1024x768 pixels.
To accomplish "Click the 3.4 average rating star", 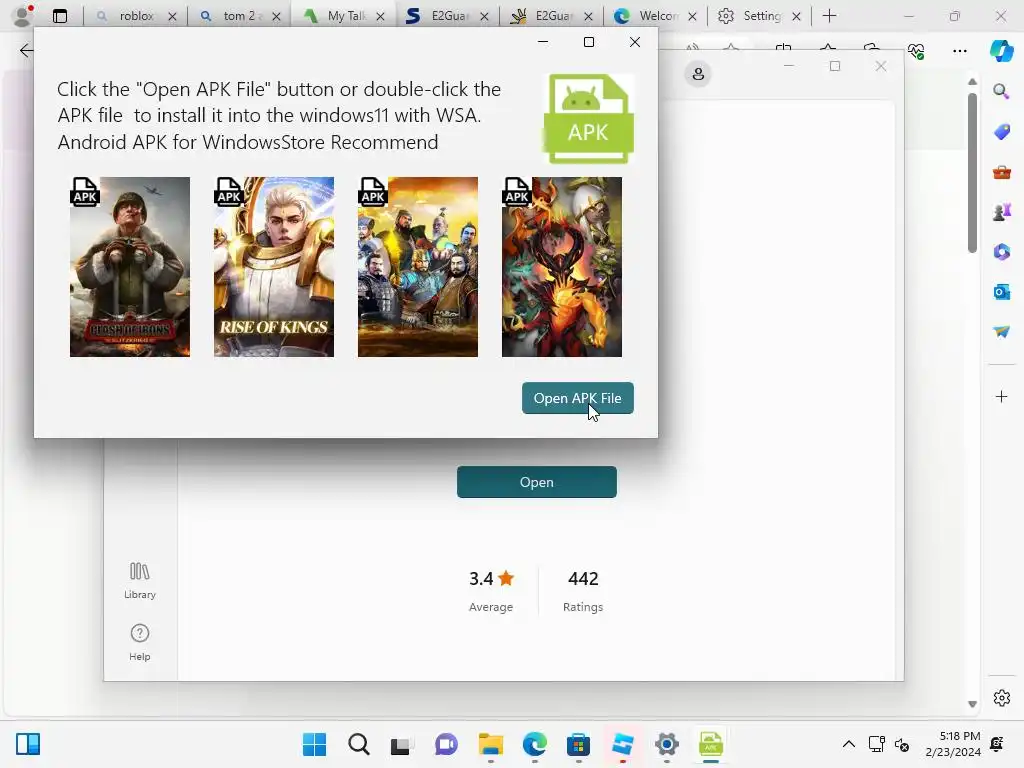I will [506, 578].
